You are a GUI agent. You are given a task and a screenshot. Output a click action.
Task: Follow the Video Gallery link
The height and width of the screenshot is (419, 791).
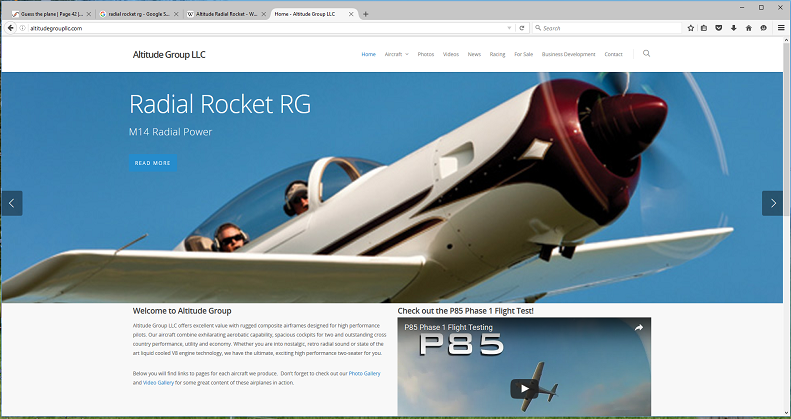(158, 383)
